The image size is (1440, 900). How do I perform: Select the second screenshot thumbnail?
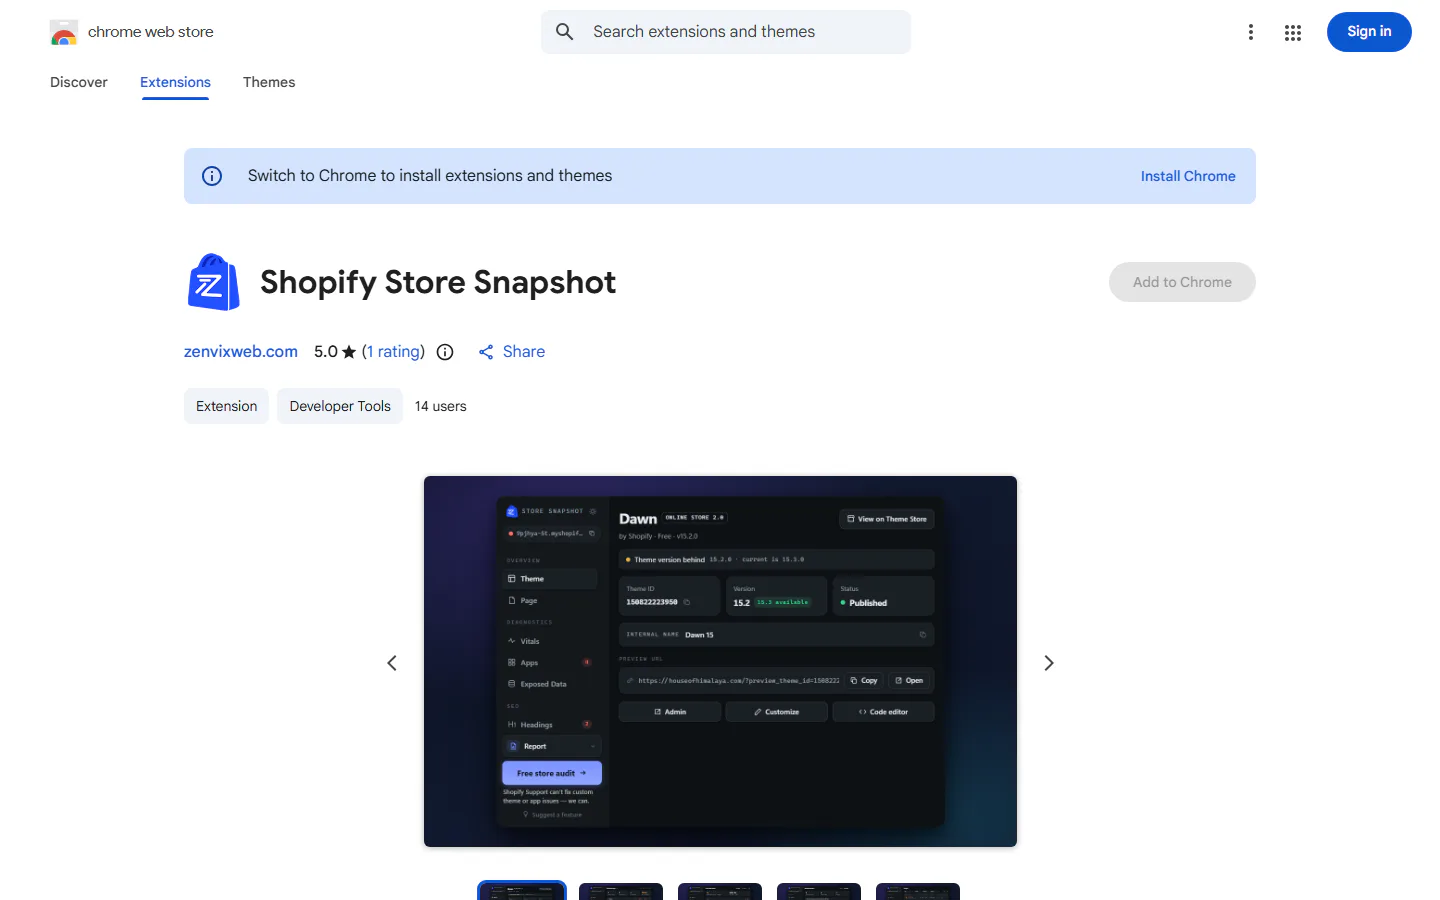click(x=621, y=891)
